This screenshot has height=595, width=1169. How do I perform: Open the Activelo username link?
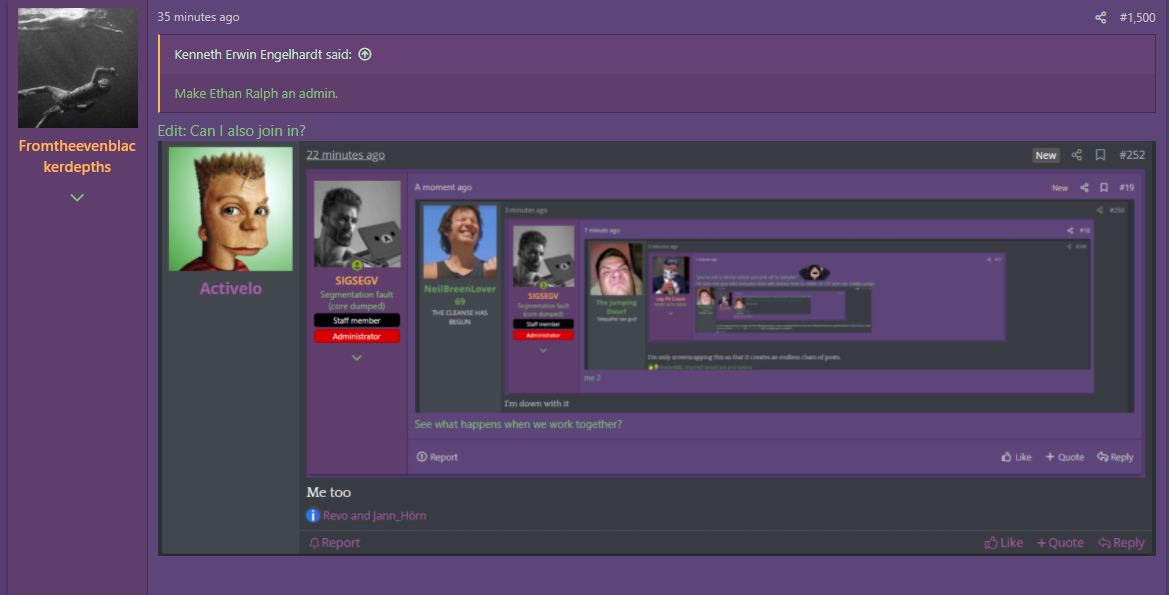tap(230, 289)
